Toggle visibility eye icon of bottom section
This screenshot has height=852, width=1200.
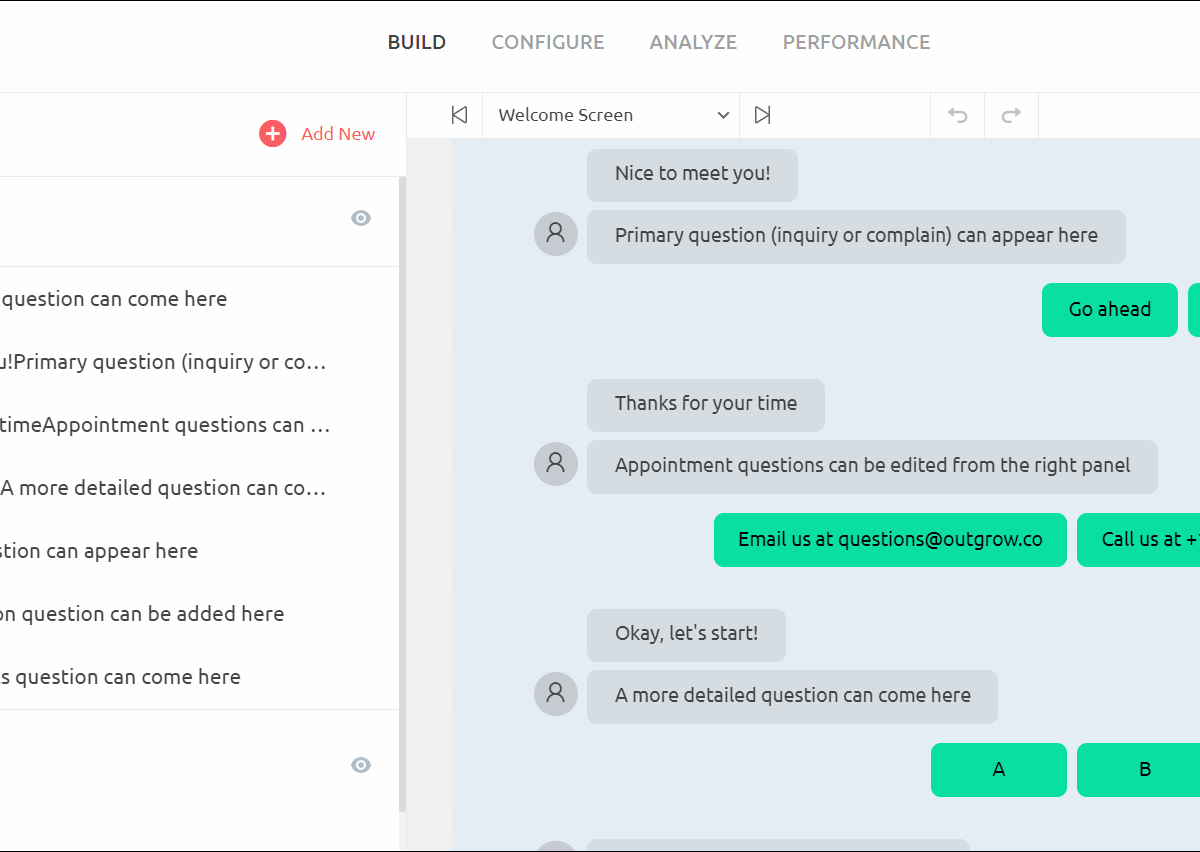[361, 765]
